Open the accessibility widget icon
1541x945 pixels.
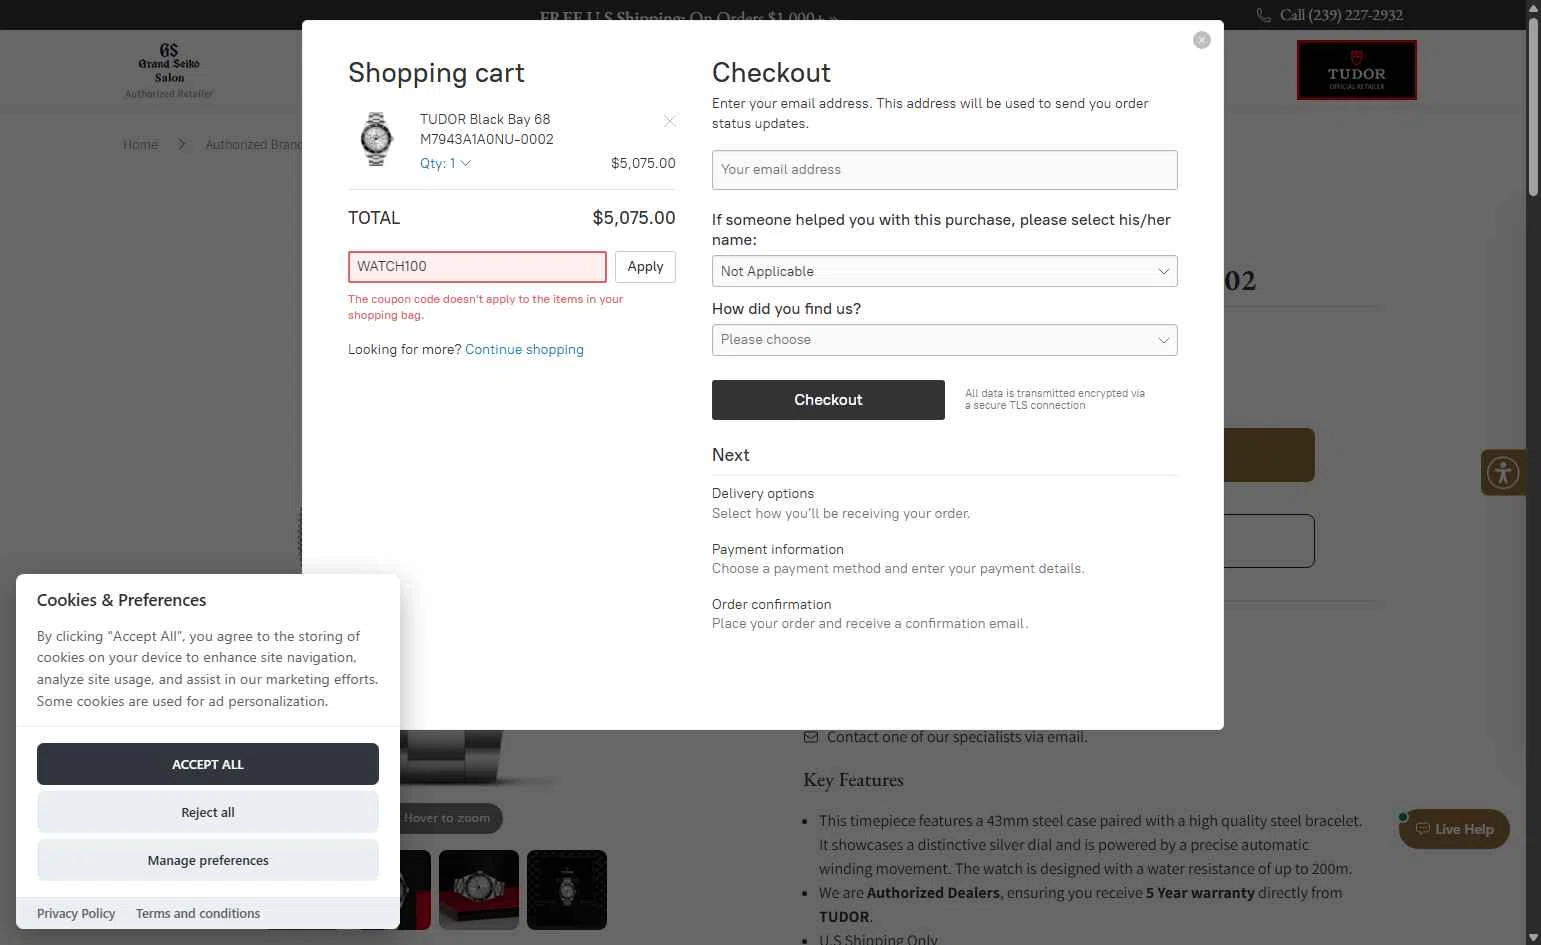click(x=1503, y=472)
